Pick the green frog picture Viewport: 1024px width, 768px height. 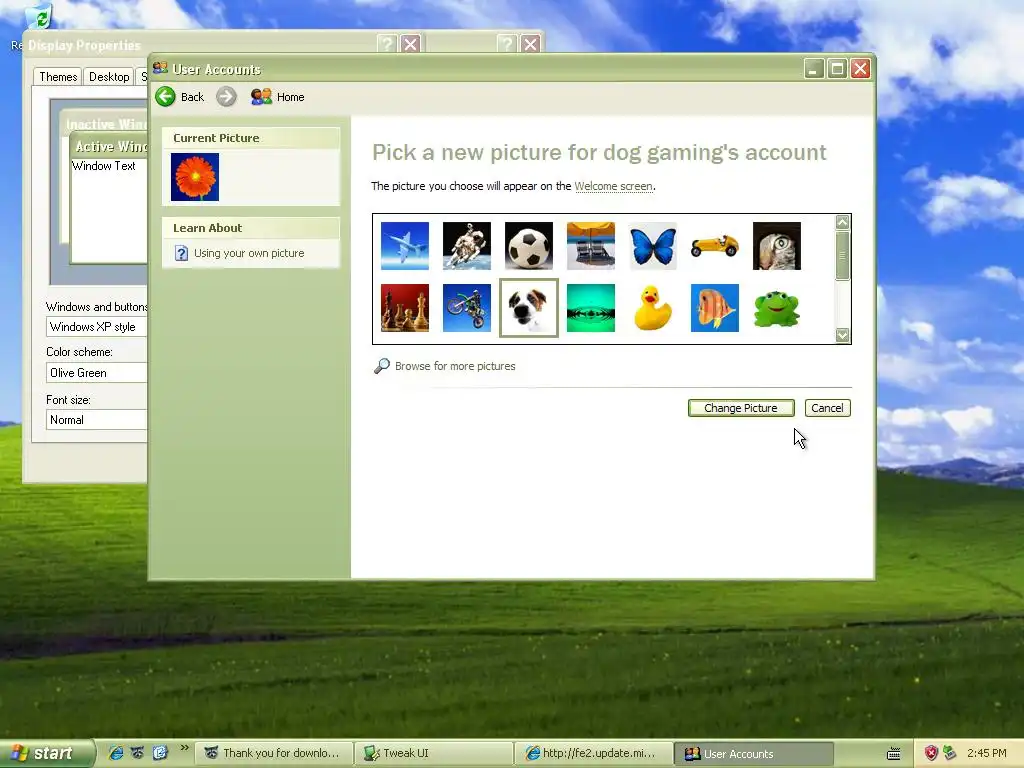click(776, 308)
